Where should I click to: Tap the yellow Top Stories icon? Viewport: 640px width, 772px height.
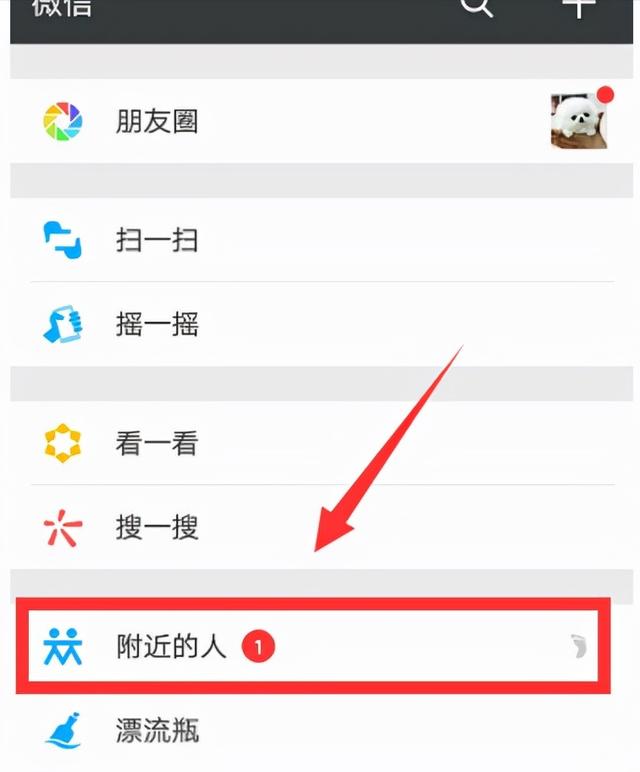pos(63,443)
